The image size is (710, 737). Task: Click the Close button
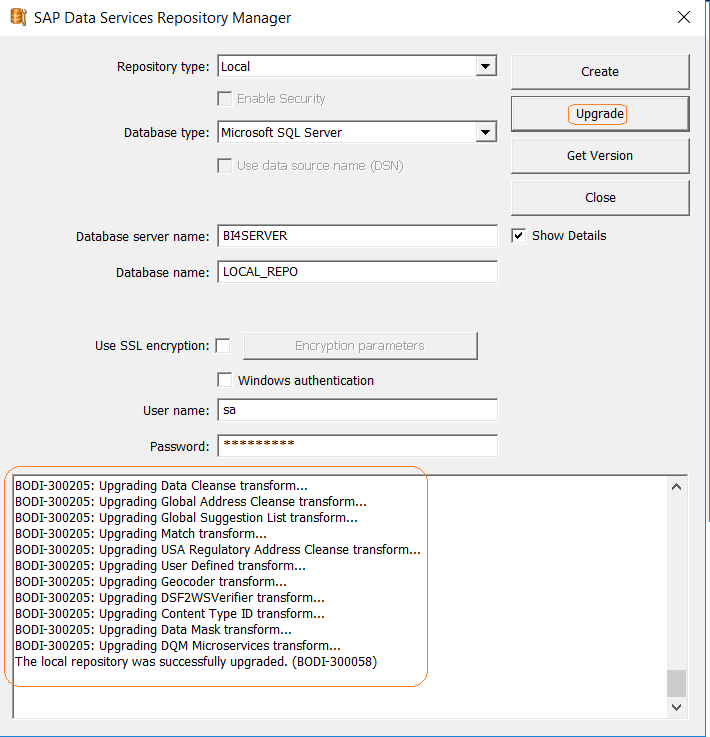[x=600, y=197]
